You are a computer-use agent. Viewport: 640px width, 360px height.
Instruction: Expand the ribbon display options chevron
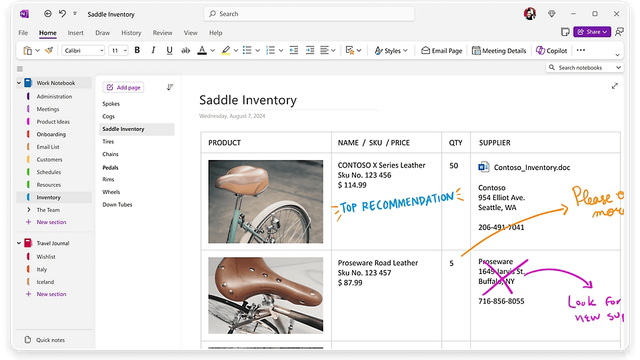coord(618,55)
